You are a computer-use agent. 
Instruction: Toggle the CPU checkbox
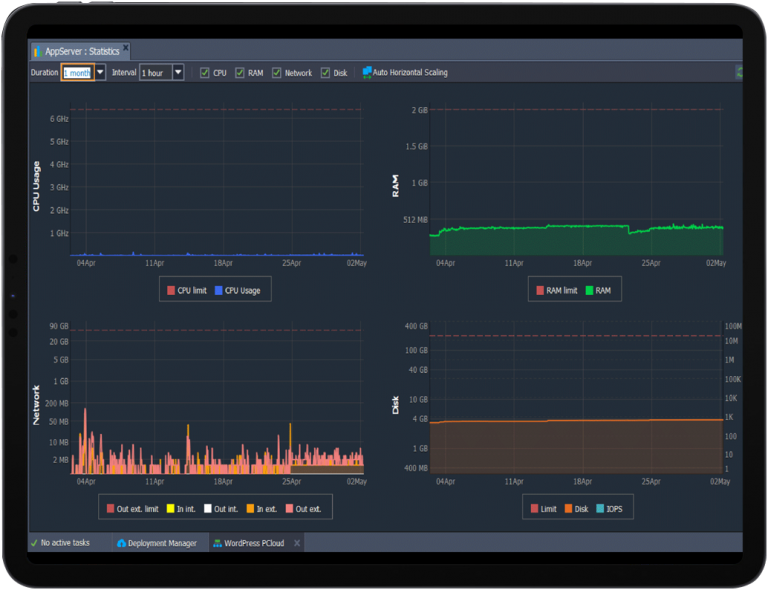(x=205, y=73)
